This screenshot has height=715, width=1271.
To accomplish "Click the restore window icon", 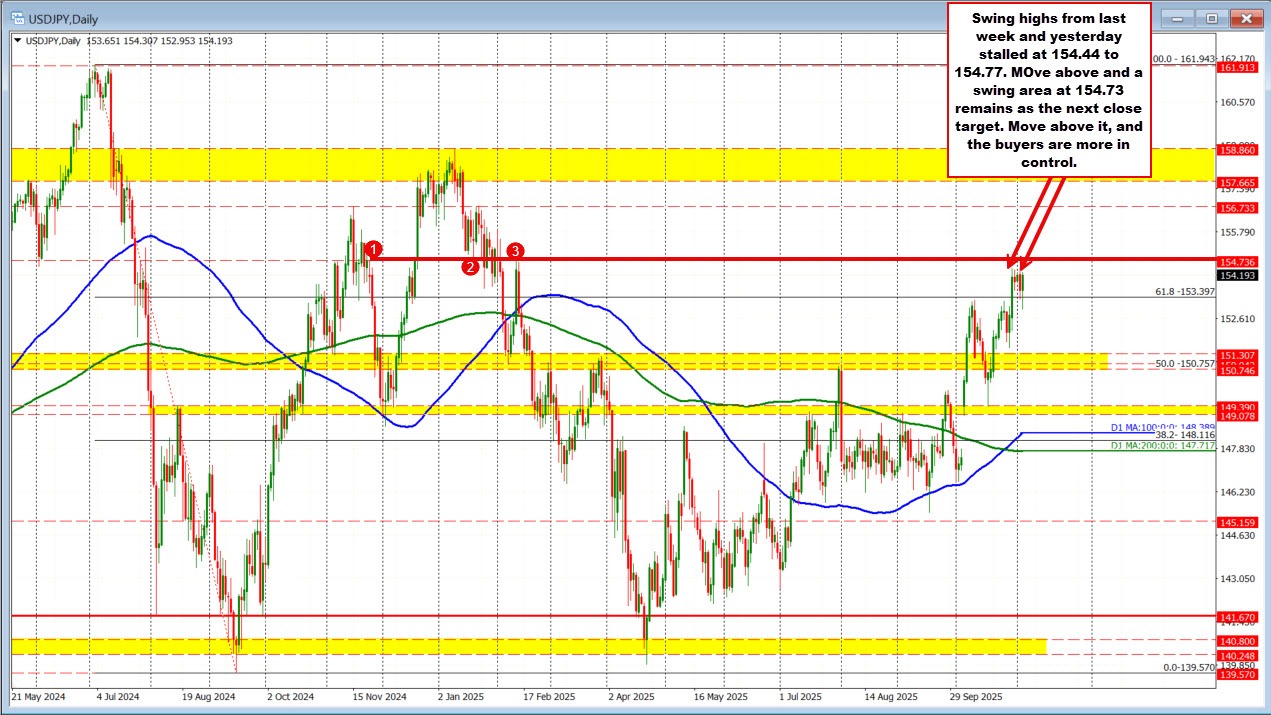I will click(1211, 18).
